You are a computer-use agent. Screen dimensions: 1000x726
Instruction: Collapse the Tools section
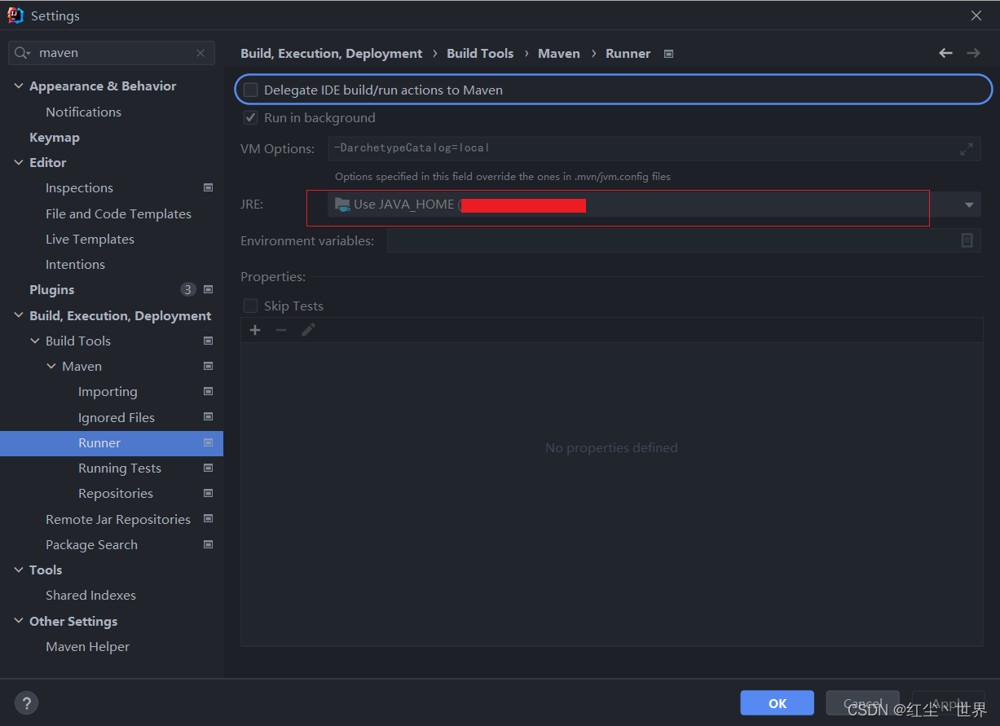point(18,570)
